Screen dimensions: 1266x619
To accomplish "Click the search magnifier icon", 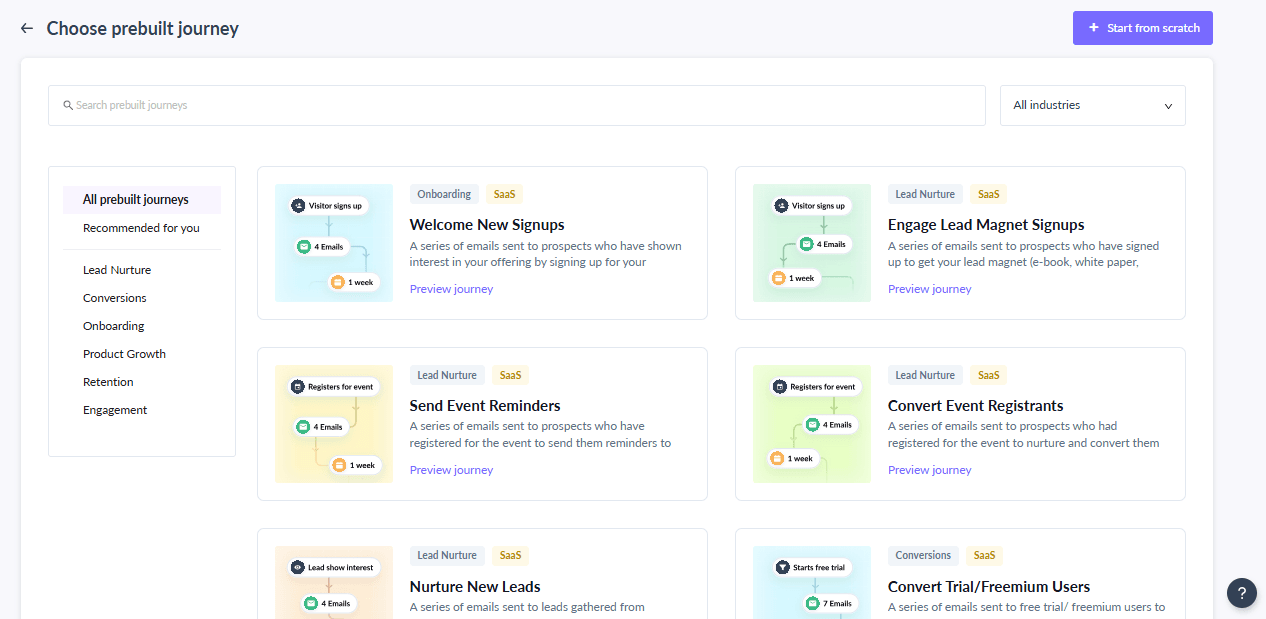I will pos(68,105).
